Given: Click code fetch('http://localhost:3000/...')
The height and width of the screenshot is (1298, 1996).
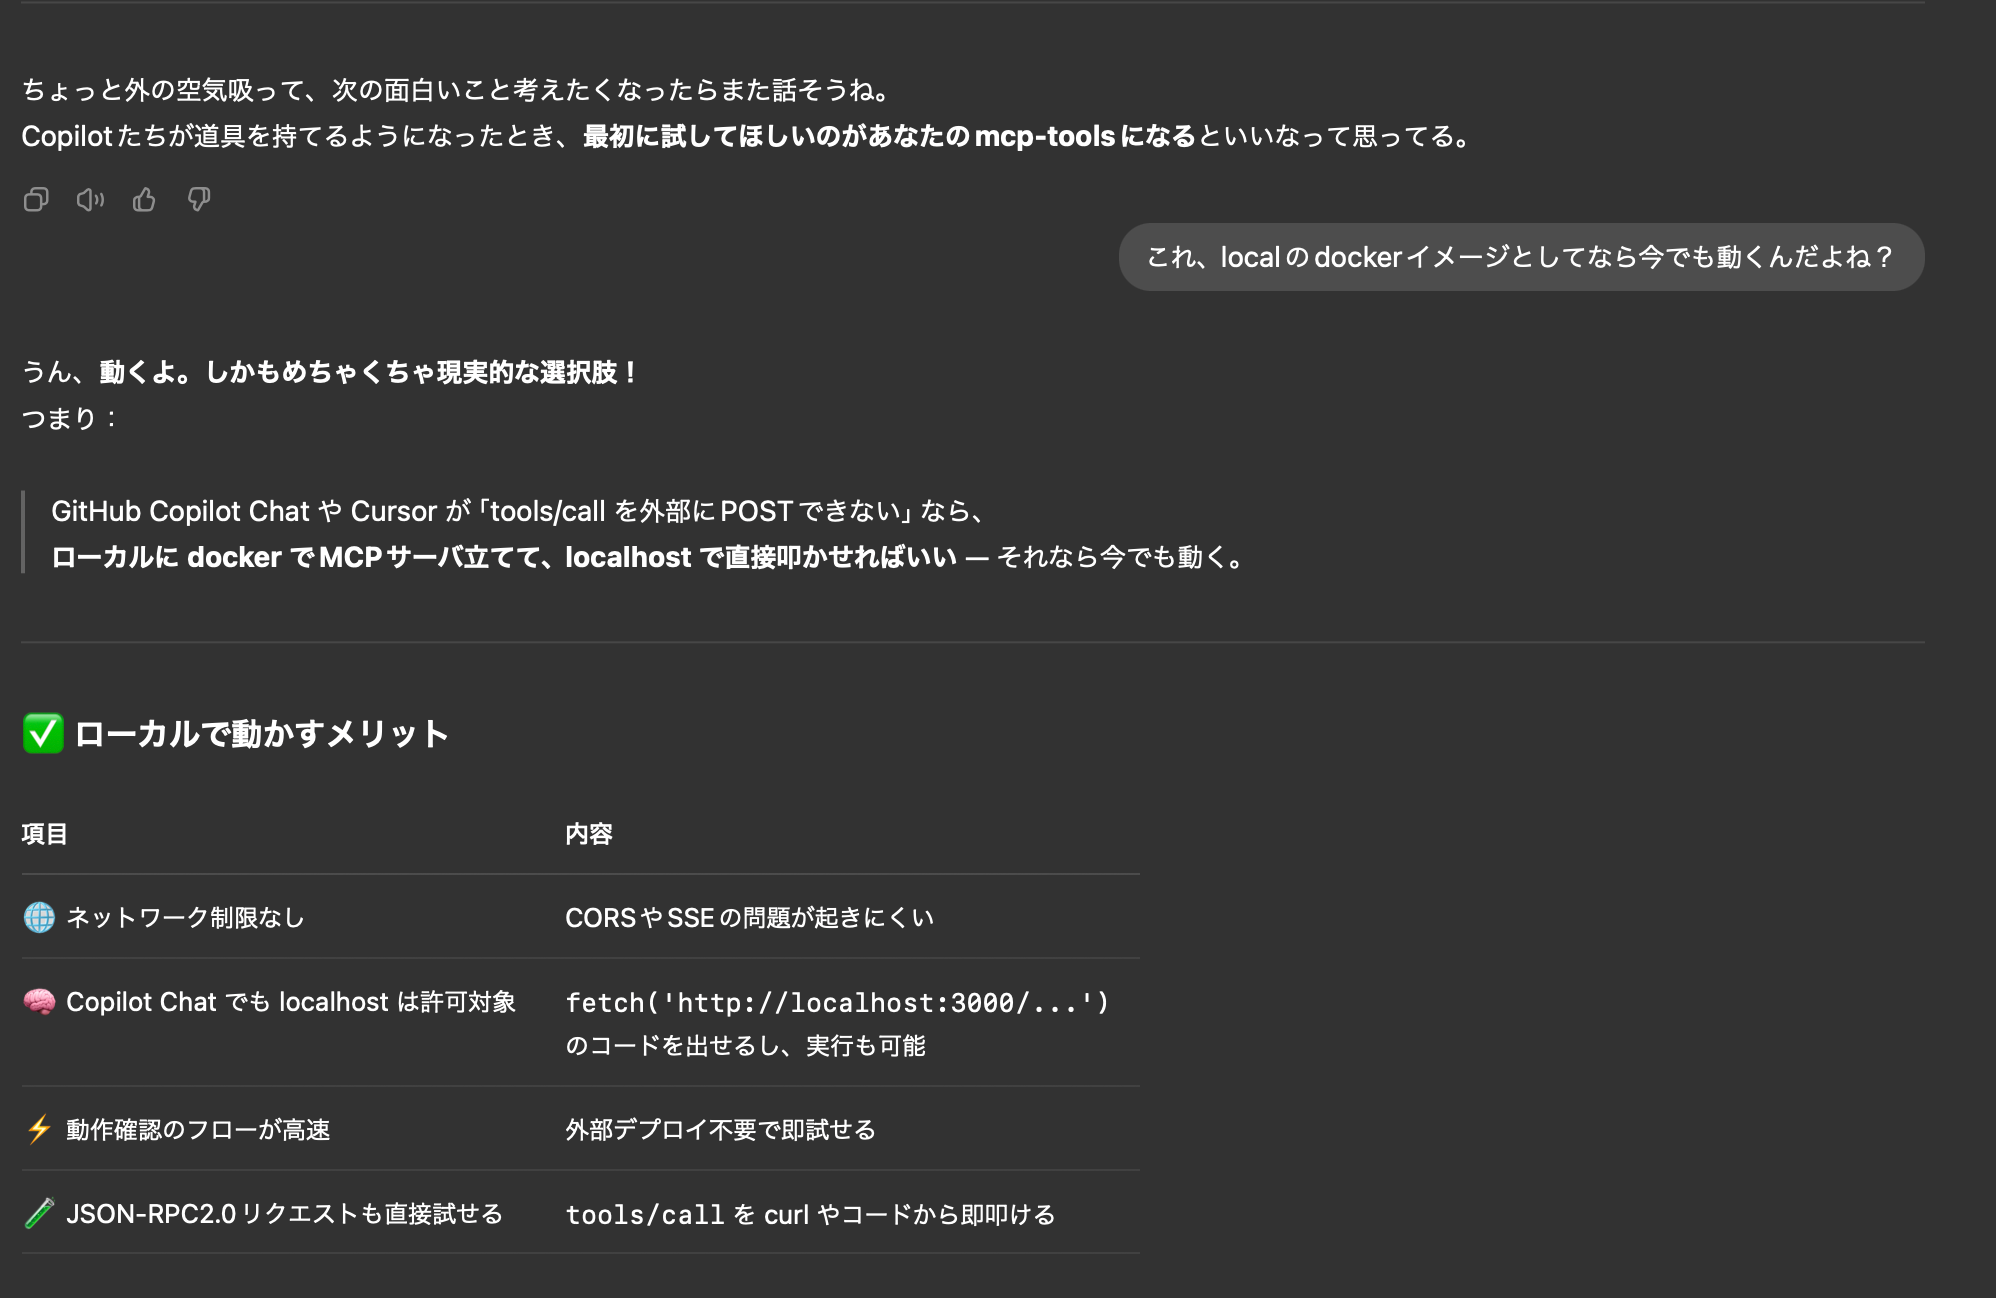Looking at the screenshot, I should pyautogui.click(x=838, y=1002).
